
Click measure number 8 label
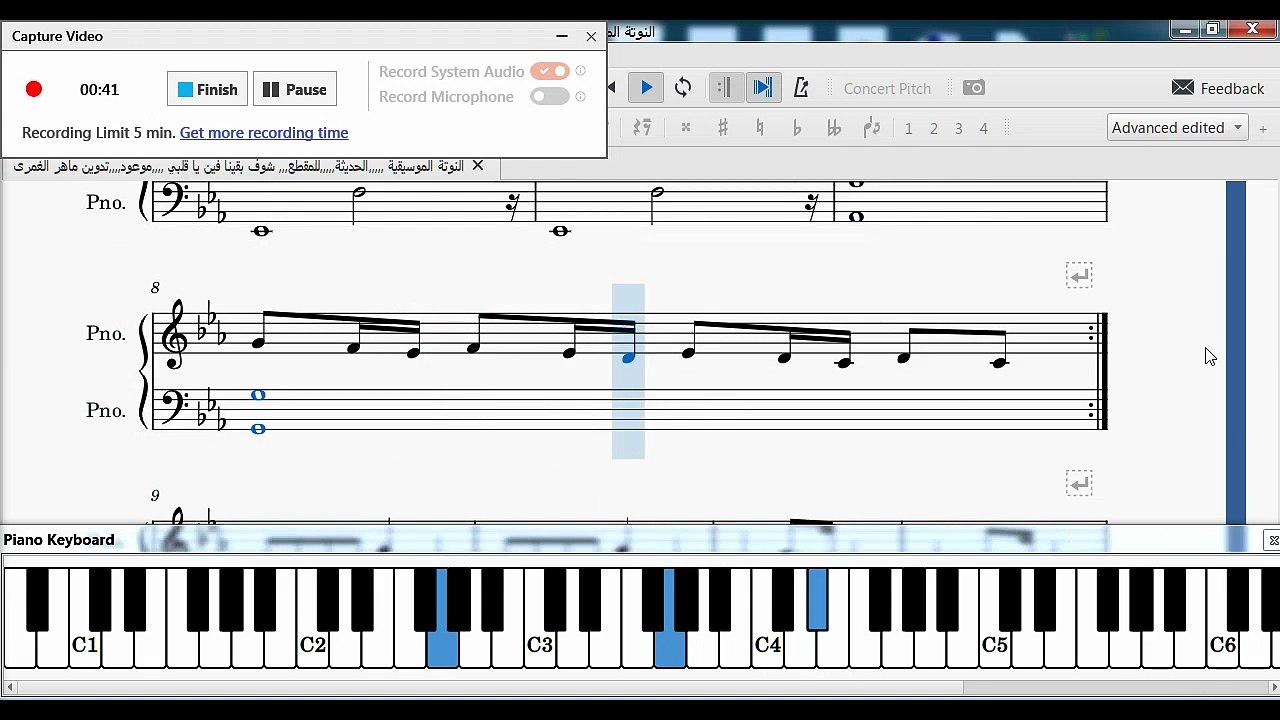(155, 288)
